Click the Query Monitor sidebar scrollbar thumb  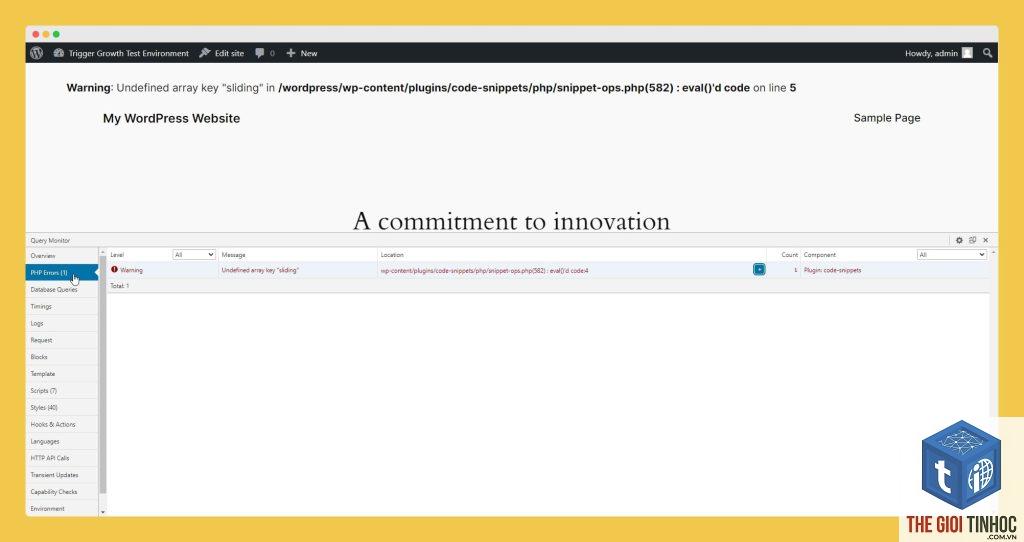[103, 375]
